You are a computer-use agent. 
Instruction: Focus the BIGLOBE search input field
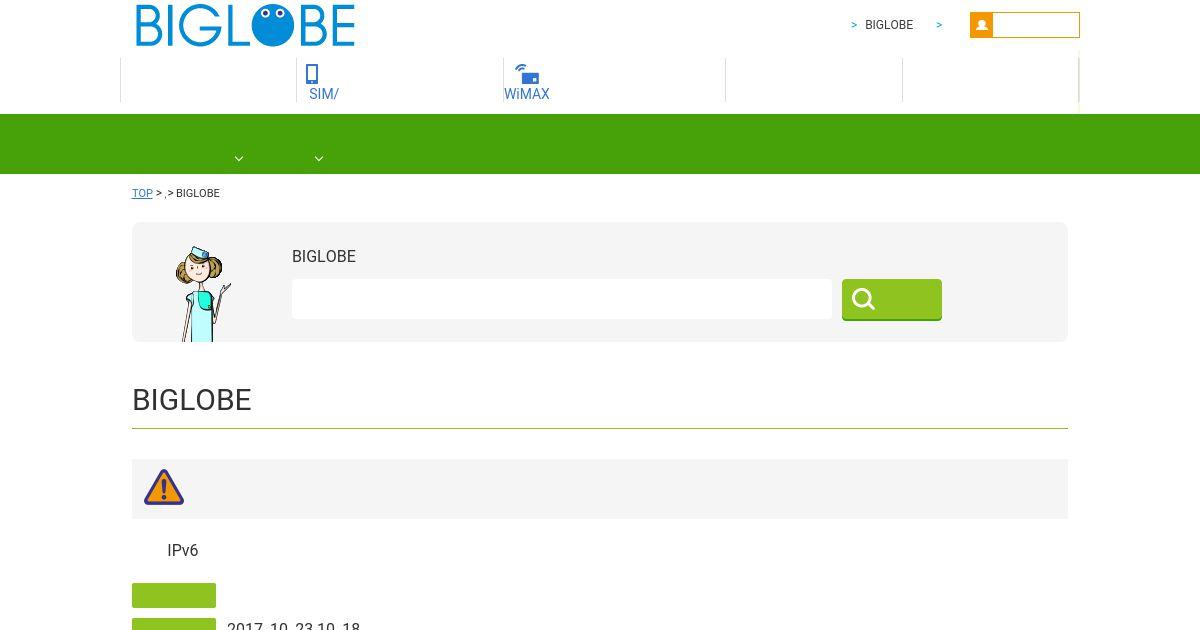click(562, 299)
